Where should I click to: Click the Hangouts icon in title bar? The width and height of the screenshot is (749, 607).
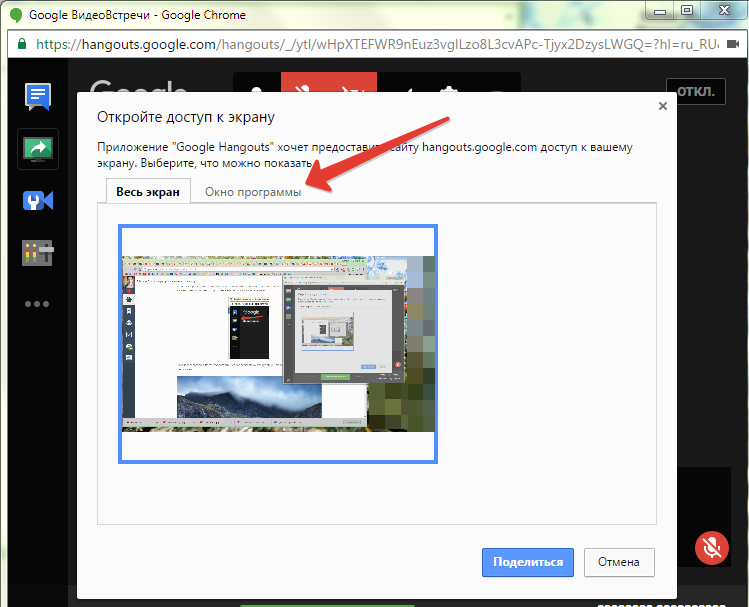tap(16, 15)
